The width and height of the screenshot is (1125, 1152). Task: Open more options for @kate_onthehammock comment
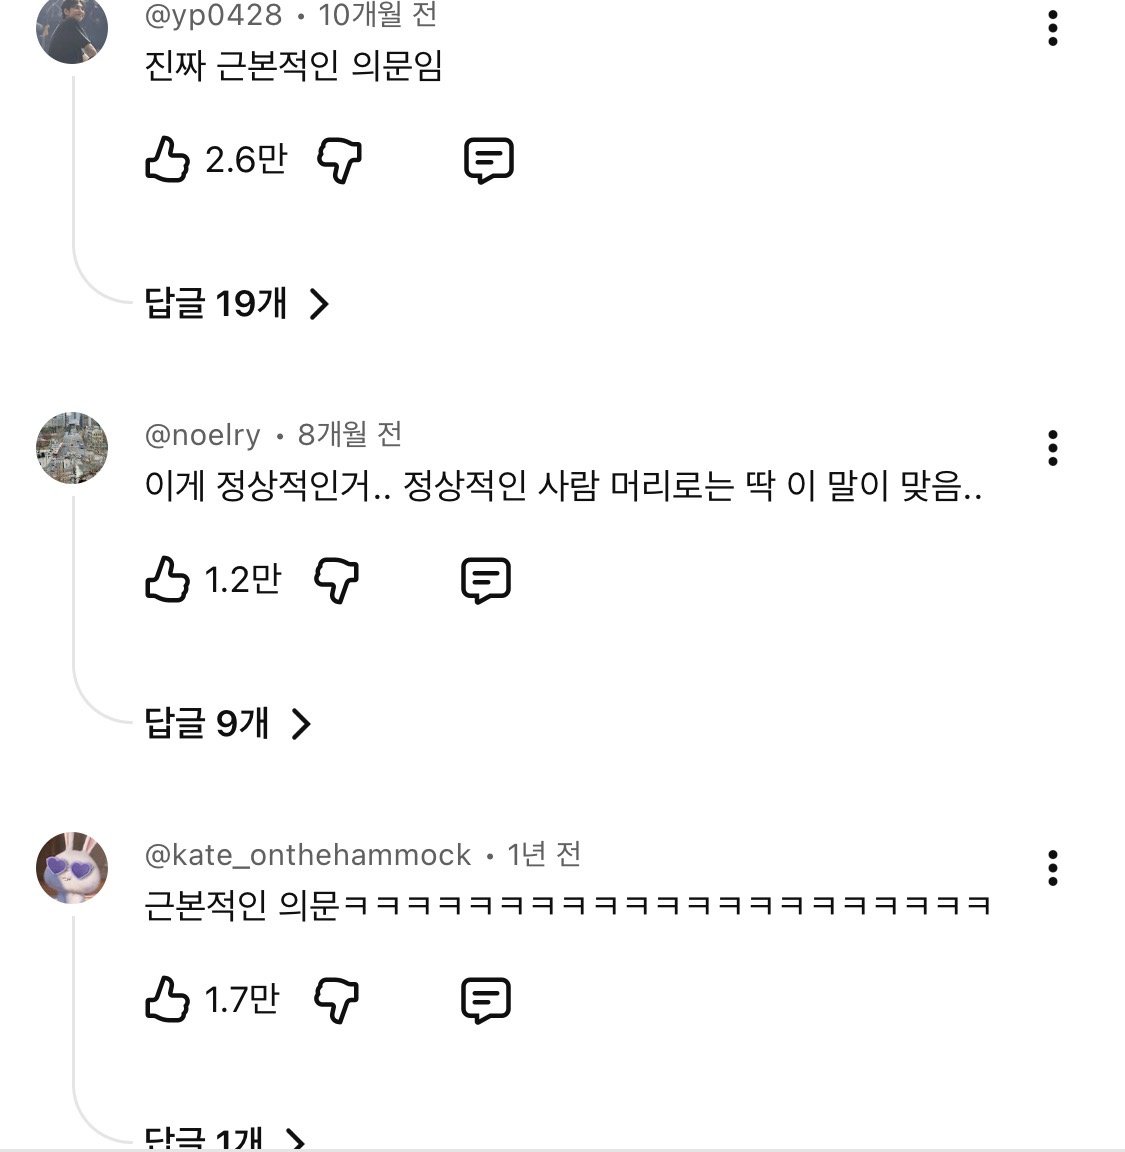[x=1052, y=869]
